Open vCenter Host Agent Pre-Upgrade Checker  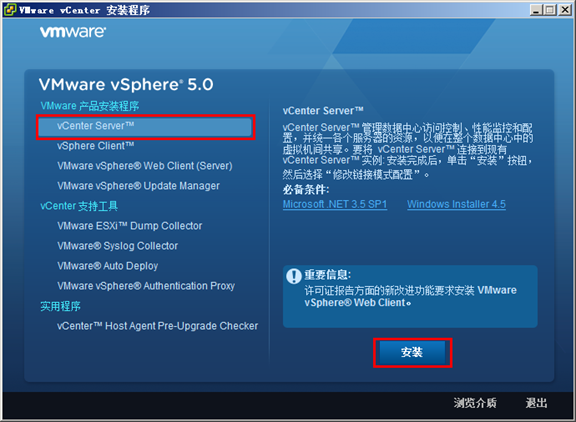[158, 326]
